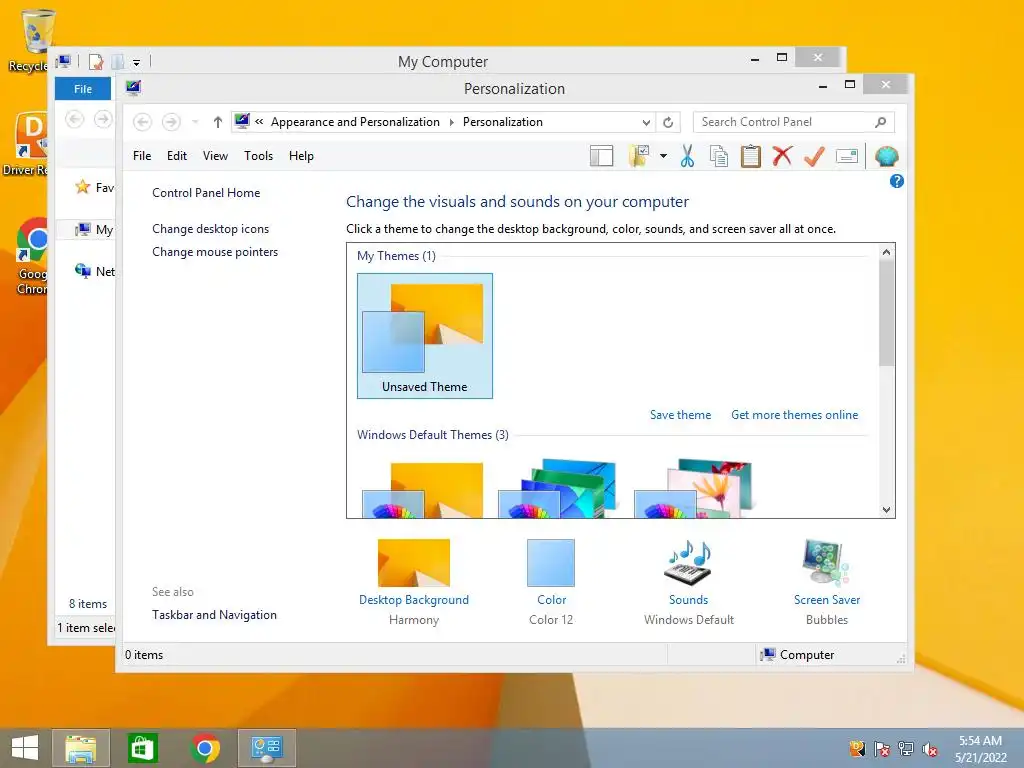Click Change mouse pointers link
The image size is (1024, 768).
click(215, 252)
